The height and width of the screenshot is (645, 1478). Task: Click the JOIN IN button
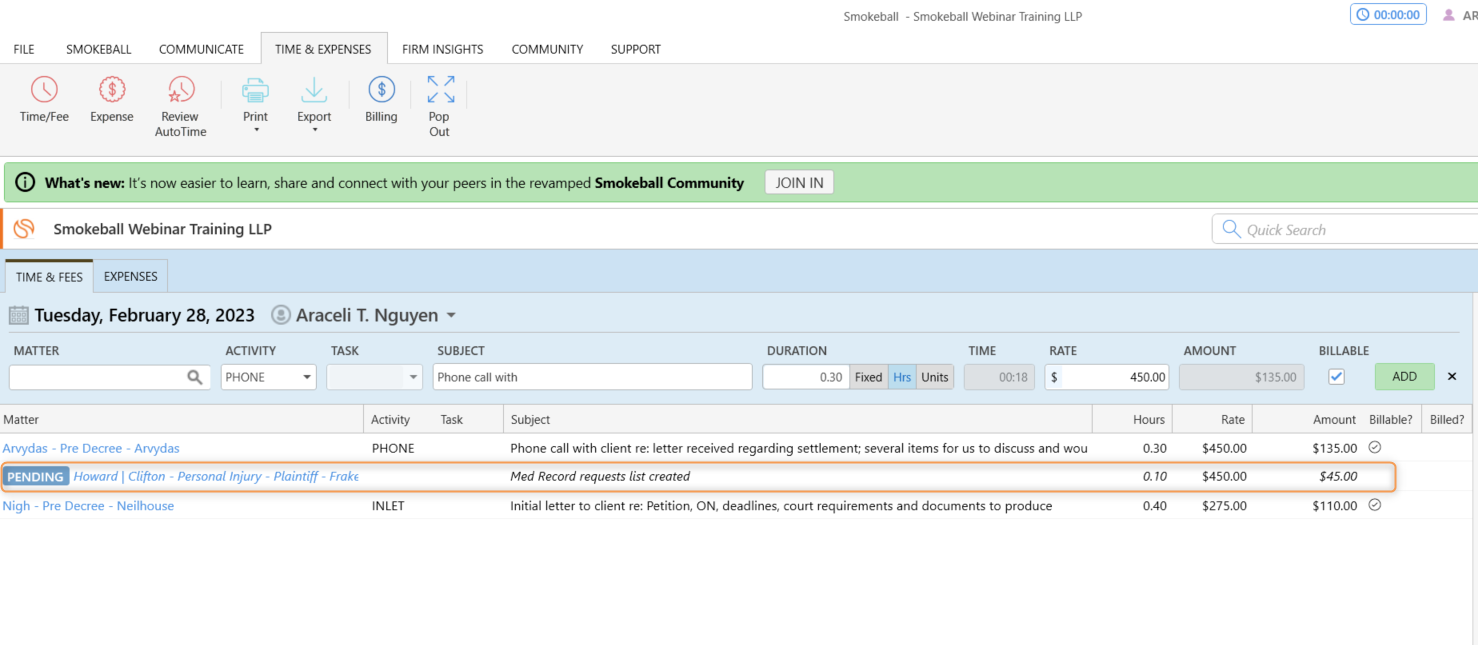point(800,183)
